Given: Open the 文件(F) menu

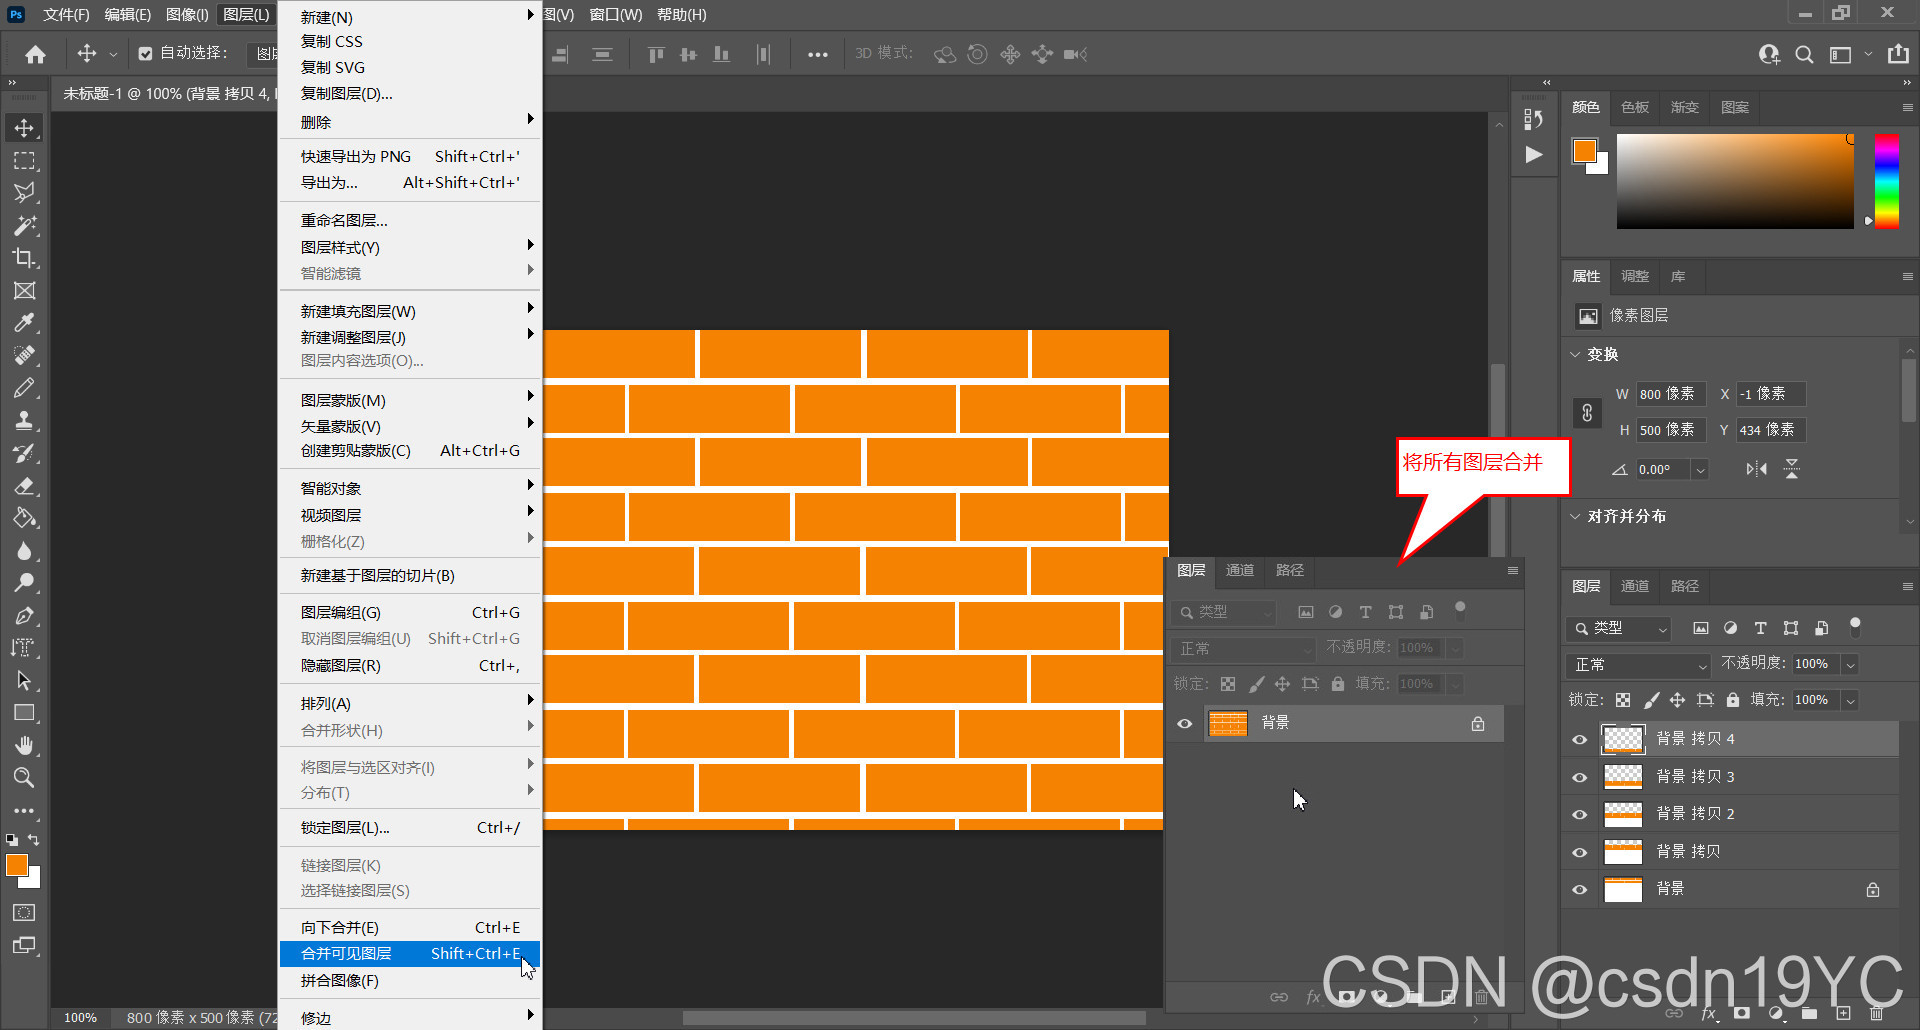Looking at the screenshot, I should tap(66, 14).
